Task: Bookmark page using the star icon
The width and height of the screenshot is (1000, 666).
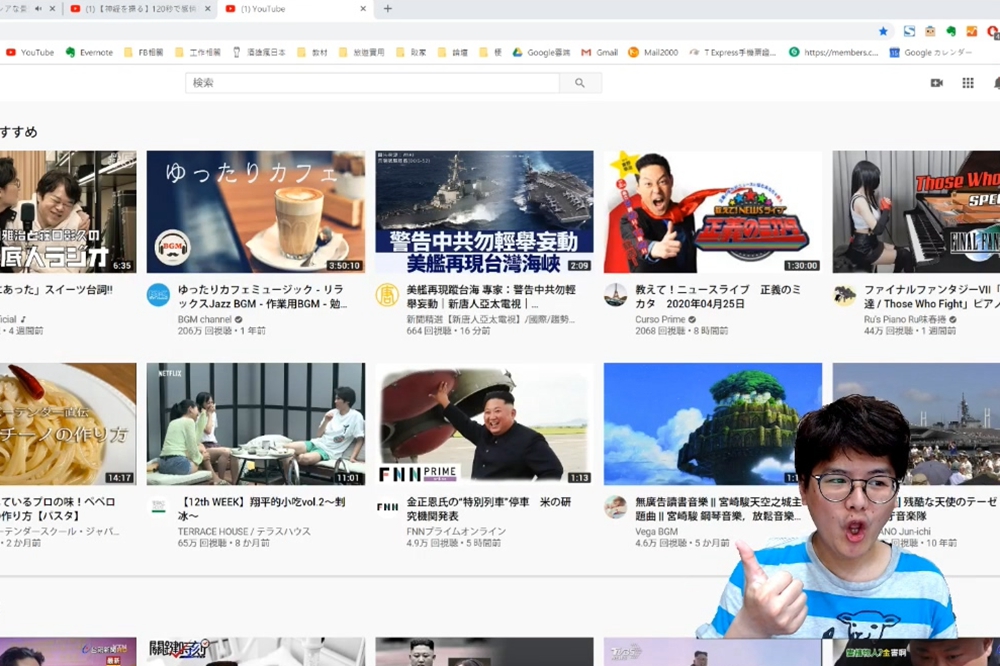Action: click(882, 31)
